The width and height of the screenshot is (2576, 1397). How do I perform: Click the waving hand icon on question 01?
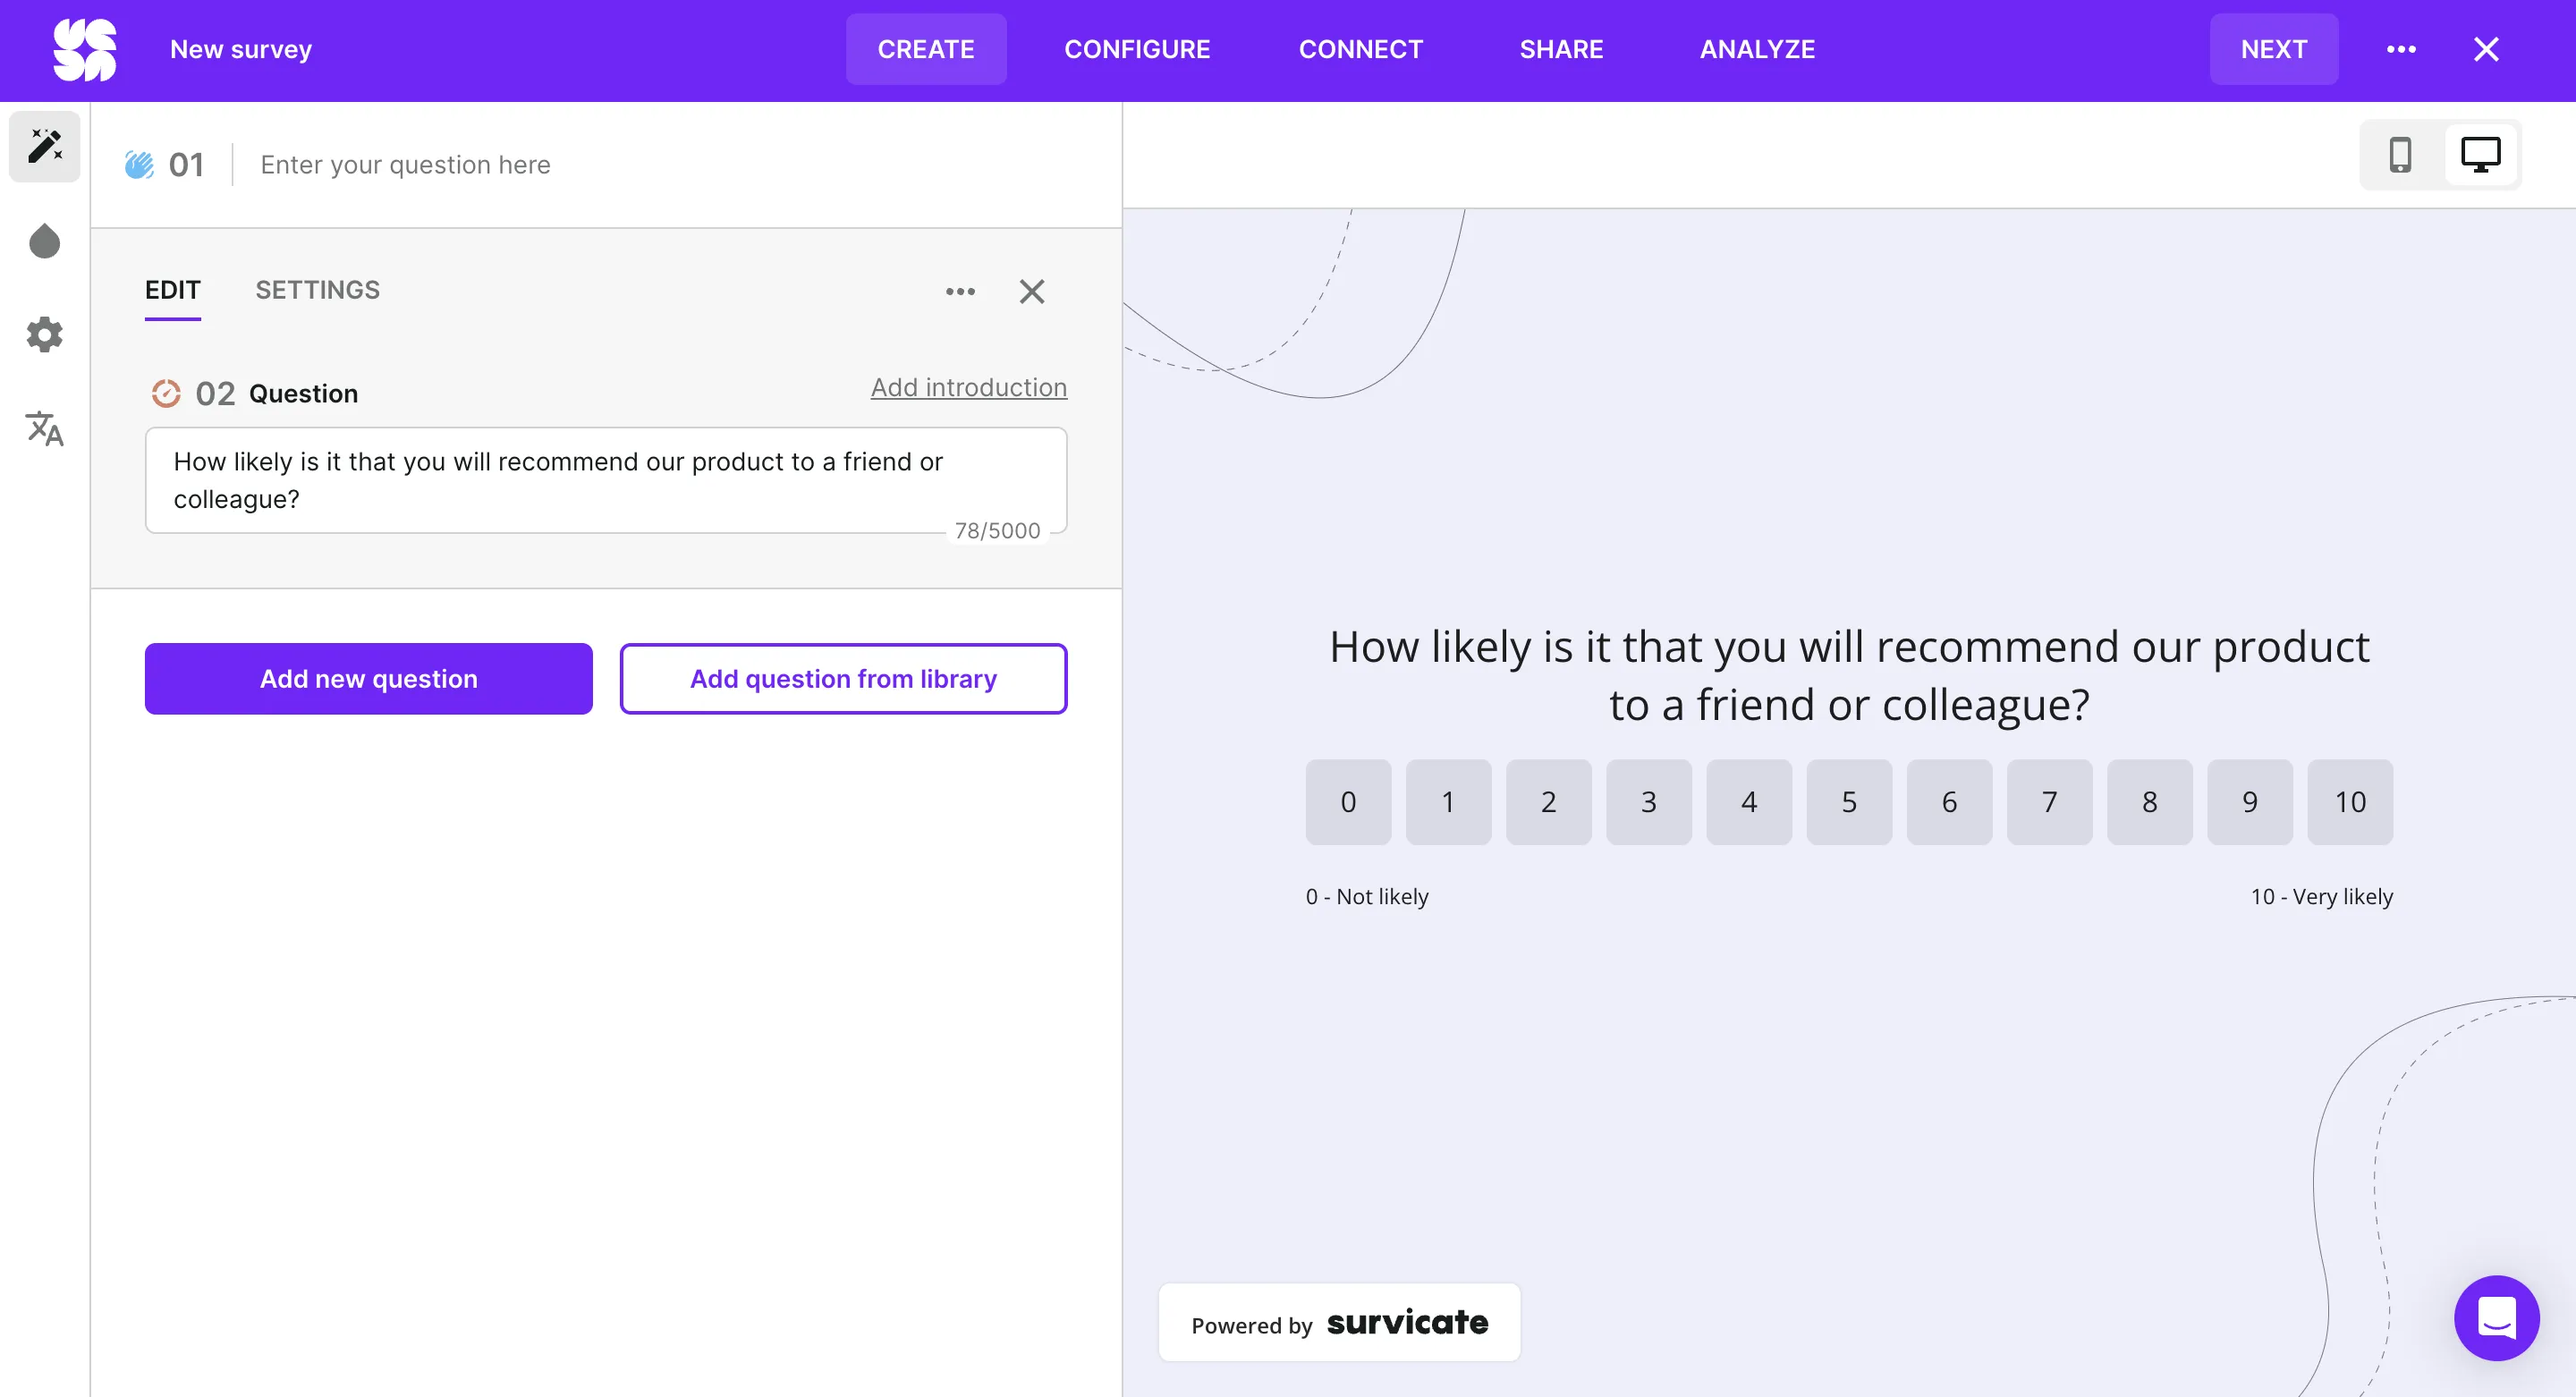[139, 164]
